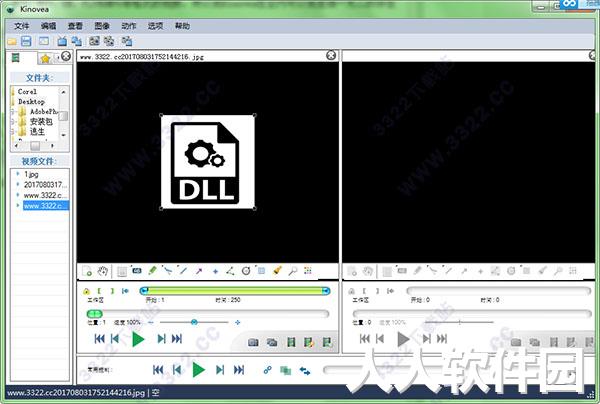Select the Angle tool in left screen
This screenshot has width=600, height=404.
point(230,271)
